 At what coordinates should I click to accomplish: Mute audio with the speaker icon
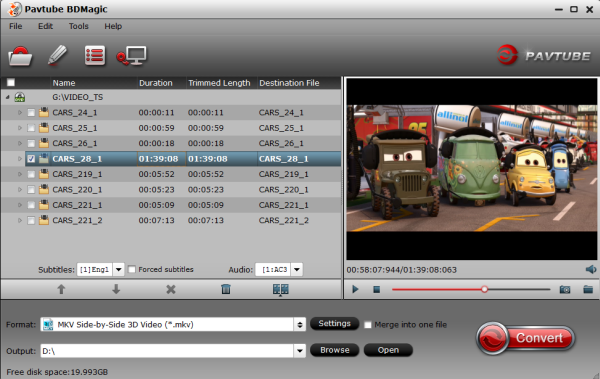(591, 269)
